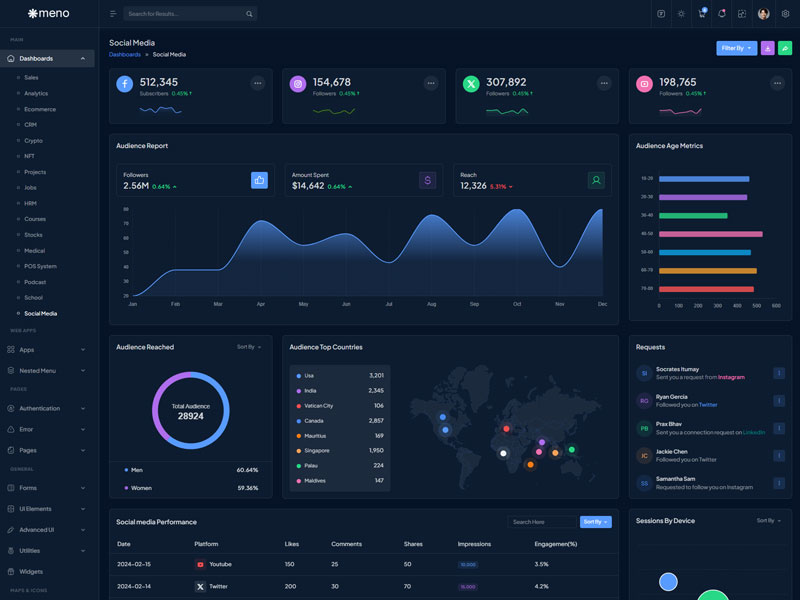800x600 pixels.
Task: Select Analytics in the sidebar
Action: [x=36, y=93]
